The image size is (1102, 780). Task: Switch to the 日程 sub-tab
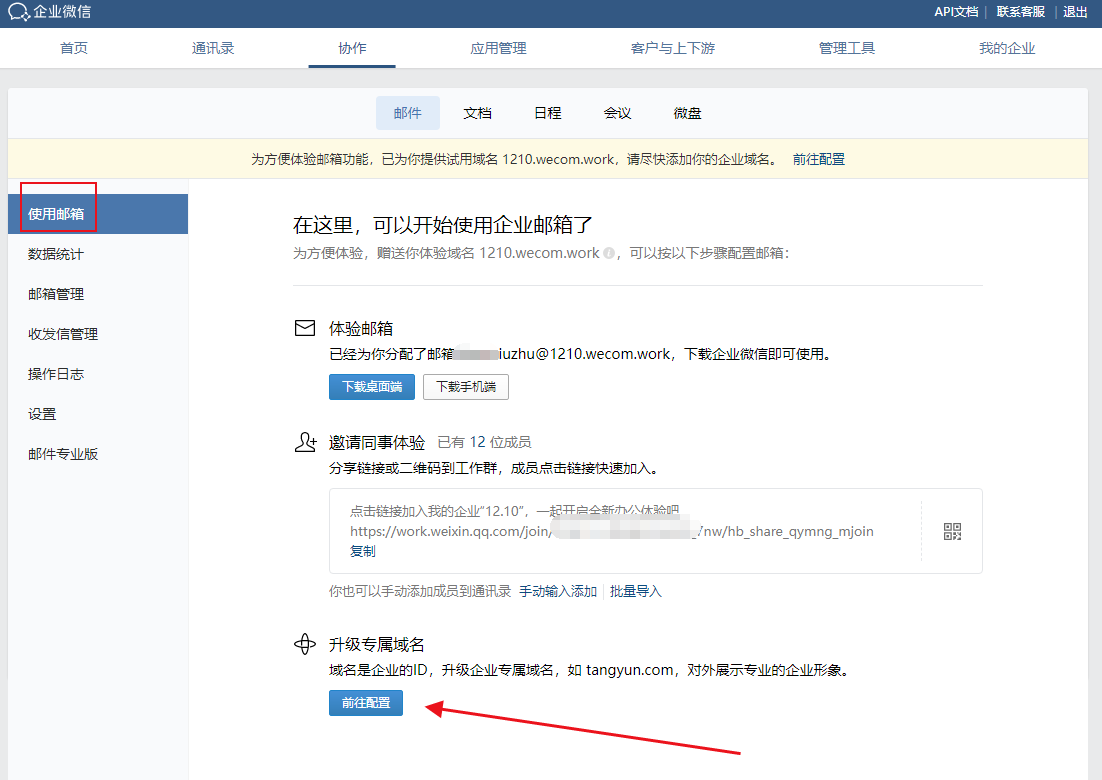point(547,113)
